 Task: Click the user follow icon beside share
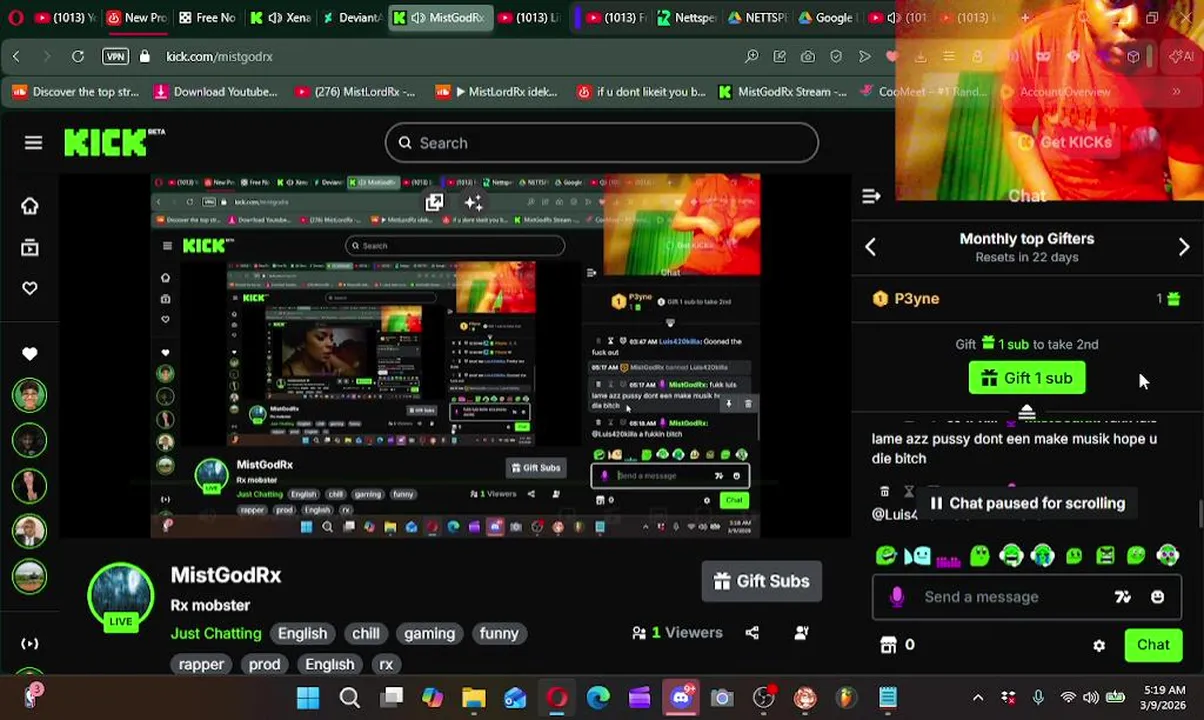(801, 633)
